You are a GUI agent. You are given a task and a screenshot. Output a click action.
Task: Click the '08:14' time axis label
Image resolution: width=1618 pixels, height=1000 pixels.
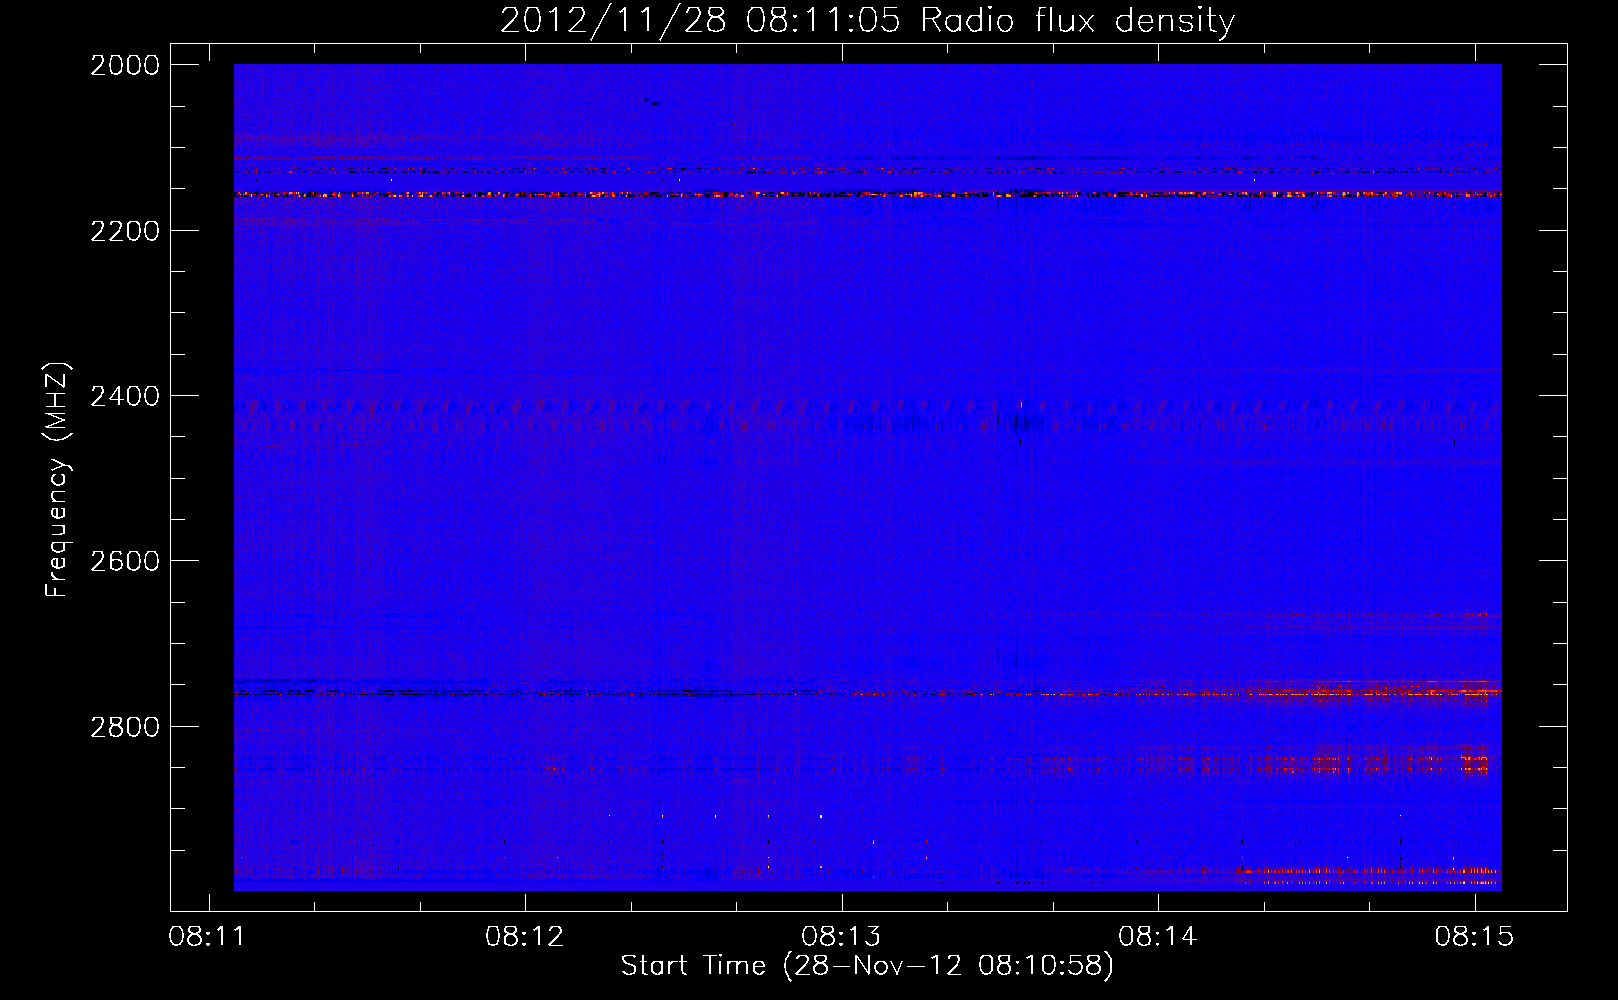pyautogui.click(x=1158, y=937)
